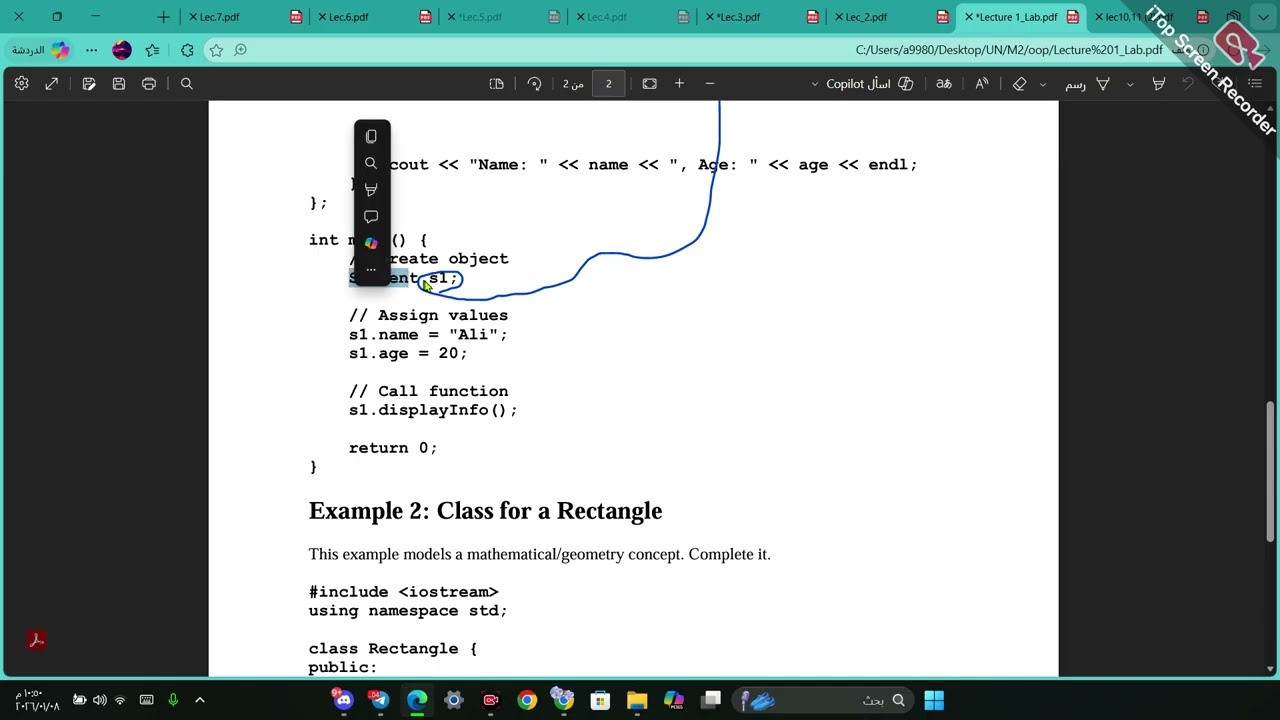Open the iTop screen recorder app on taskbar
This screenshot has height=720, width=1280.
490,700
